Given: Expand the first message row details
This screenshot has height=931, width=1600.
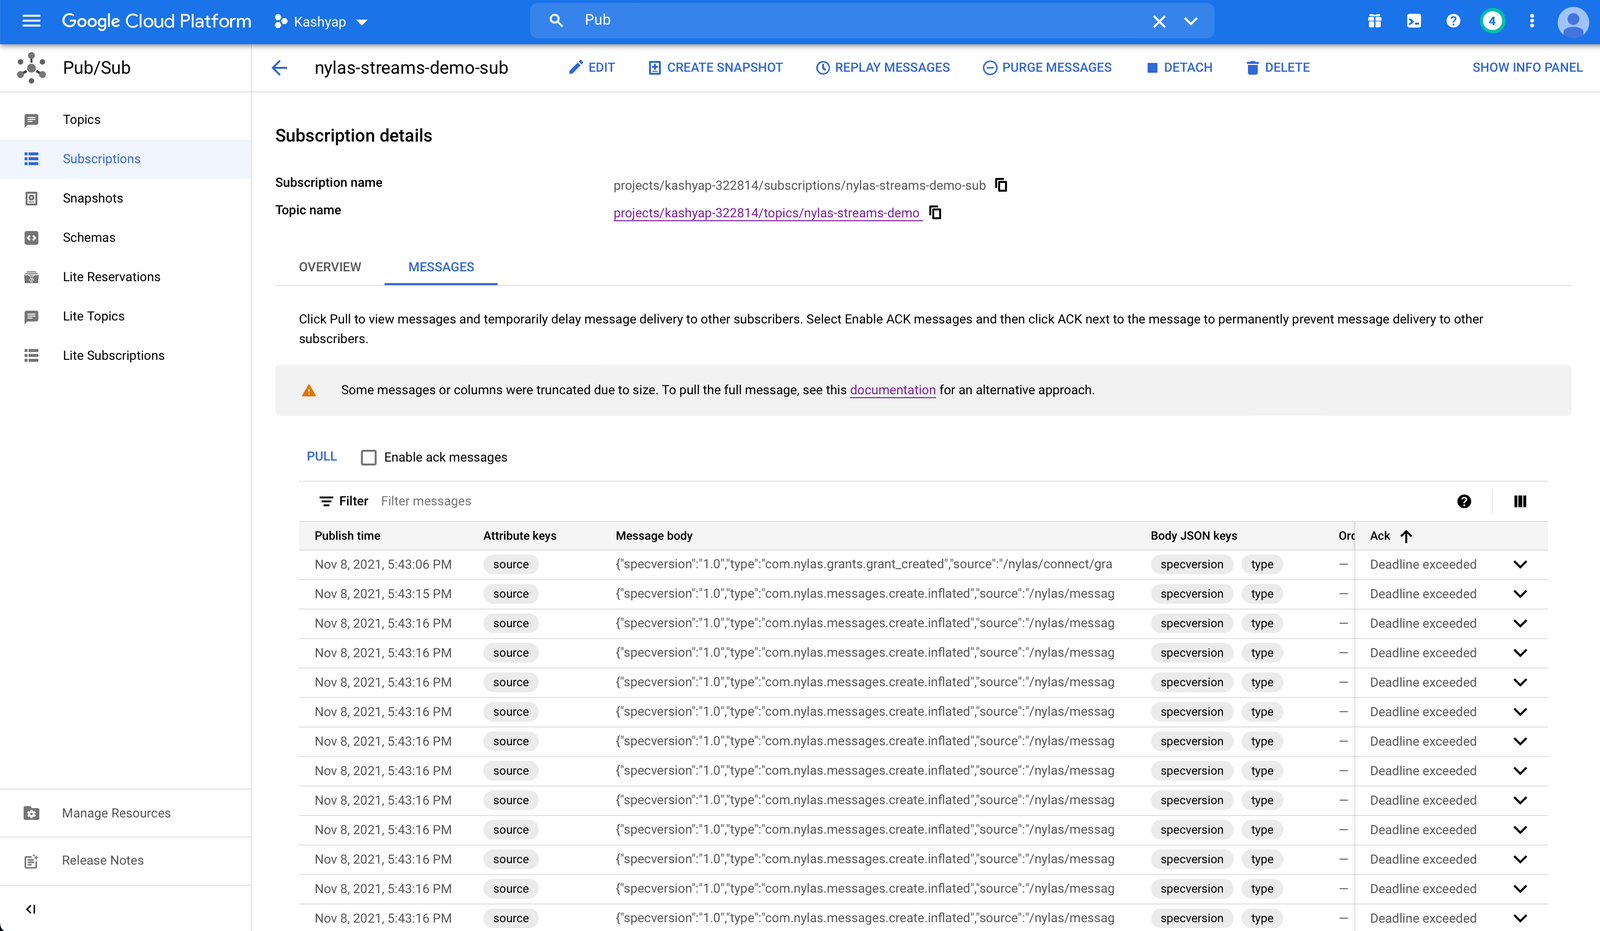Looking at the screenshot, I should [x=1520, y=564].
